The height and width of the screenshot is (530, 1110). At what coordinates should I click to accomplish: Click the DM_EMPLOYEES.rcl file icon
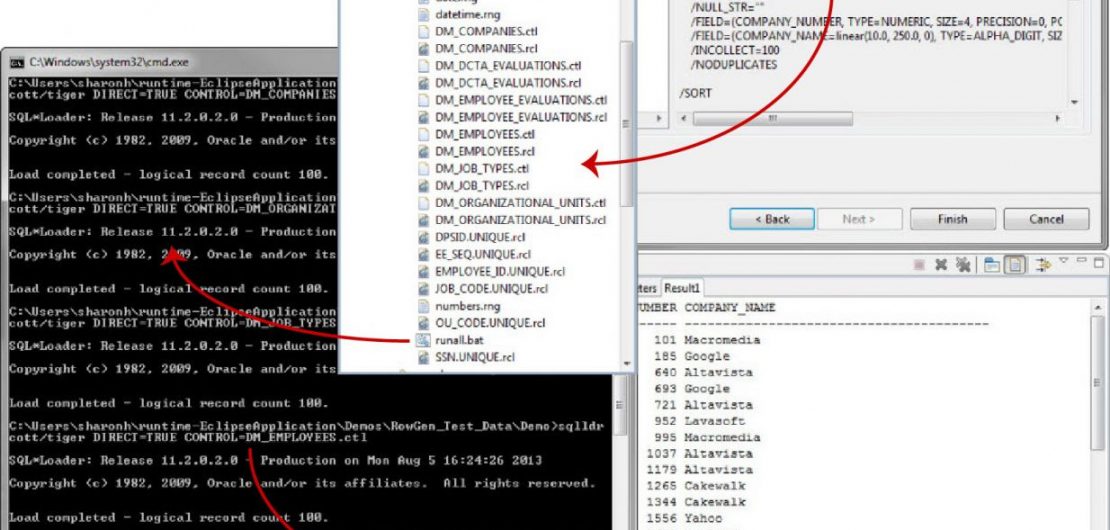click(x=423, y=151)
